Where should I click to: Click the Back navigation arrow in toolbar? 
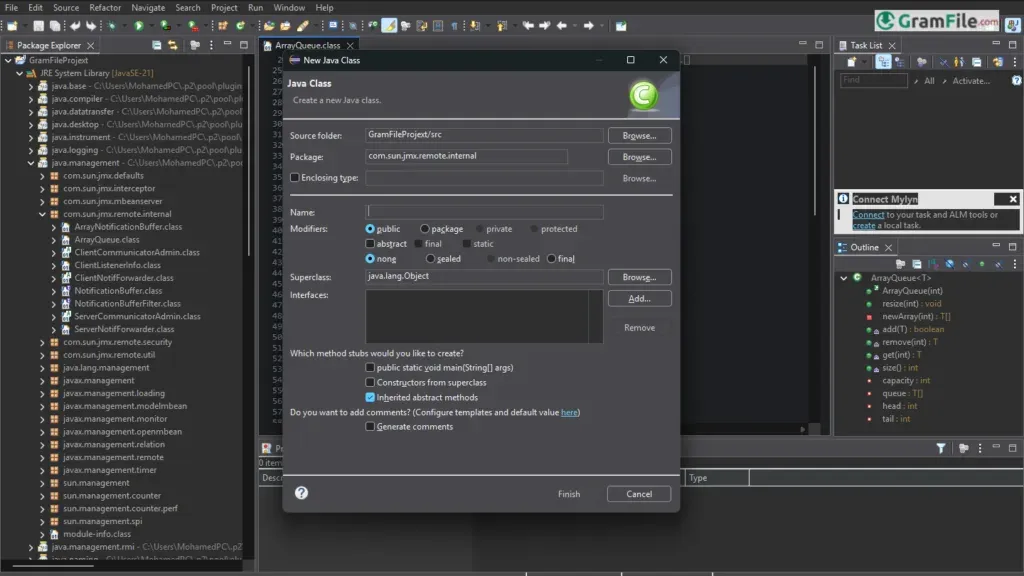[562, 26]
